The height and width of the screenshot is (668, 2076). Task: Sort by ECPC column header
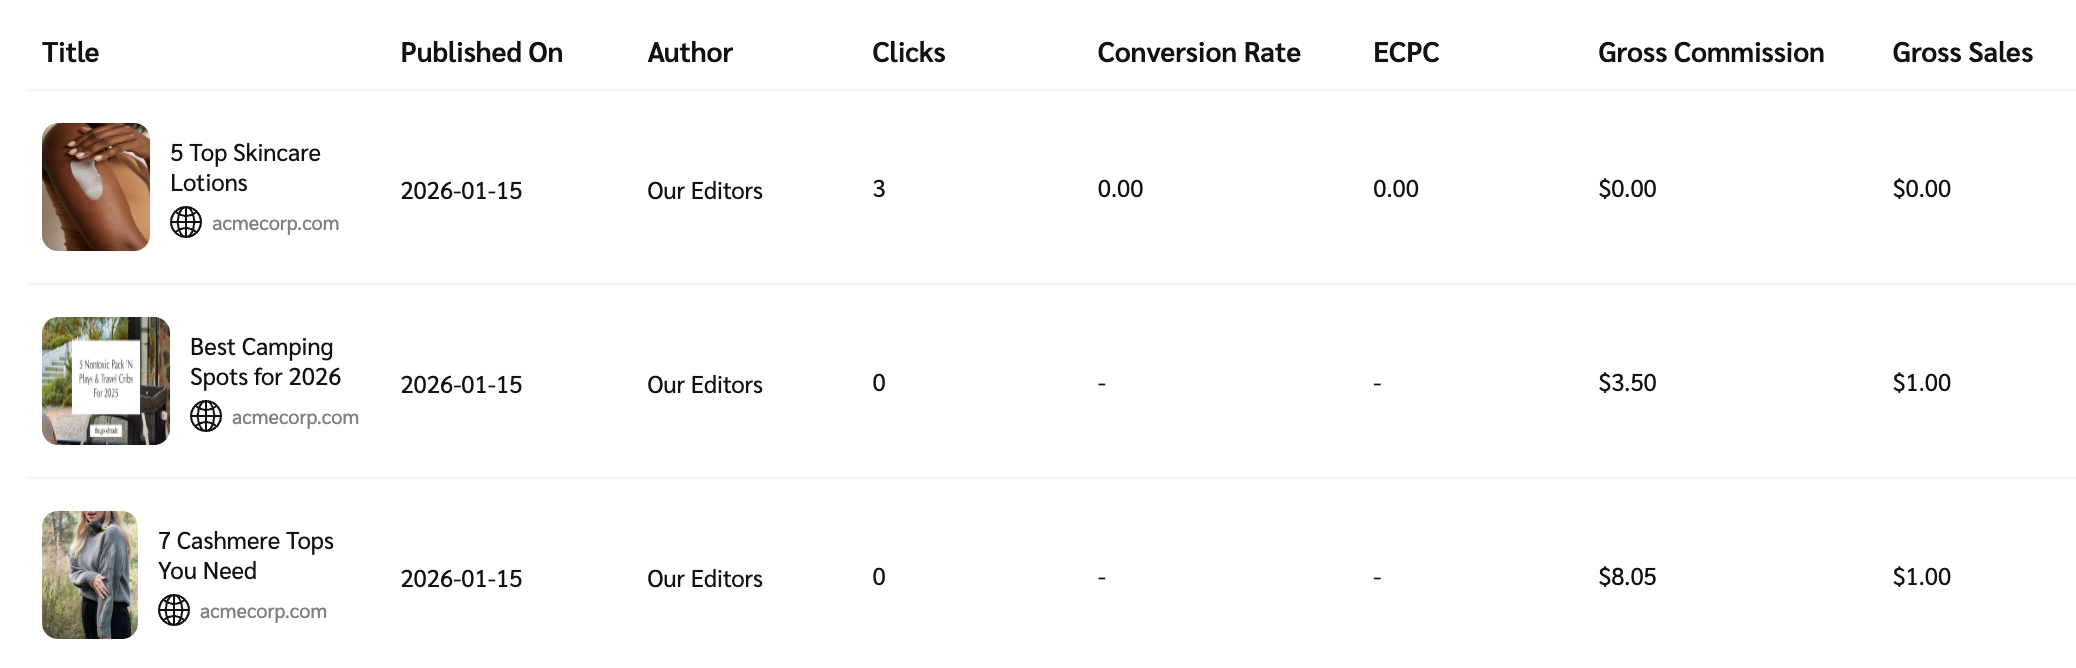[1405, 52]
